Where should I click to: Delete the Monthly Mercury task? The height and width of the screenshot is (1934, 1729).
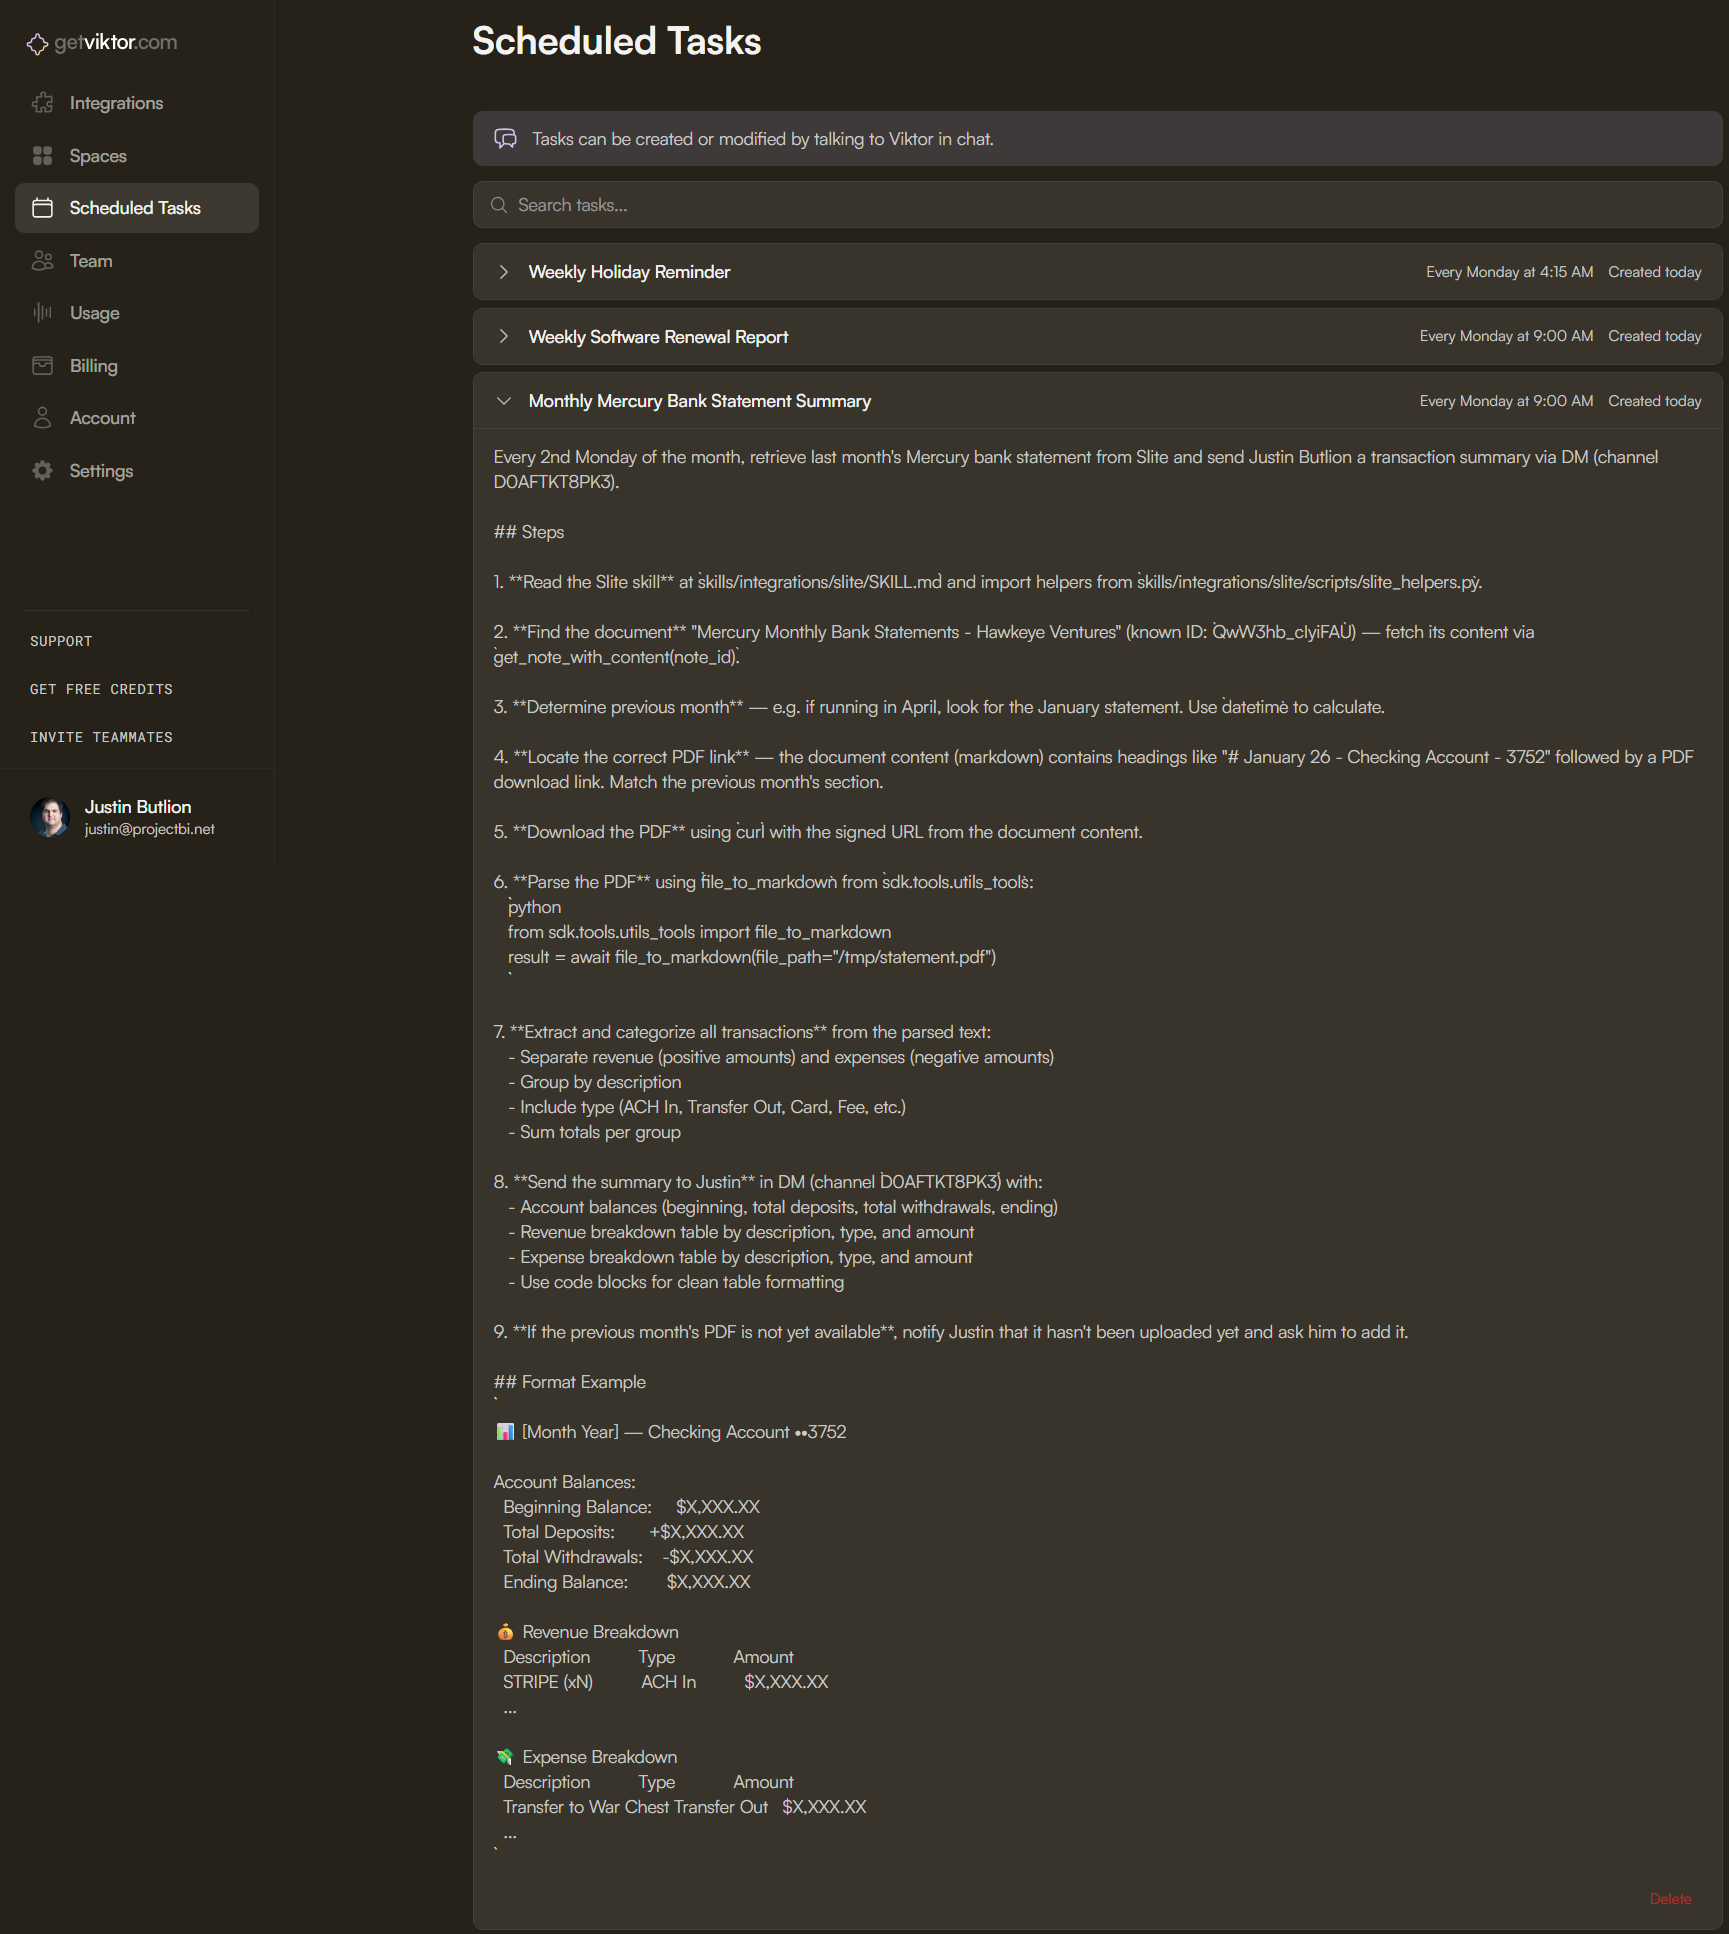(x=1670, y=1899)
